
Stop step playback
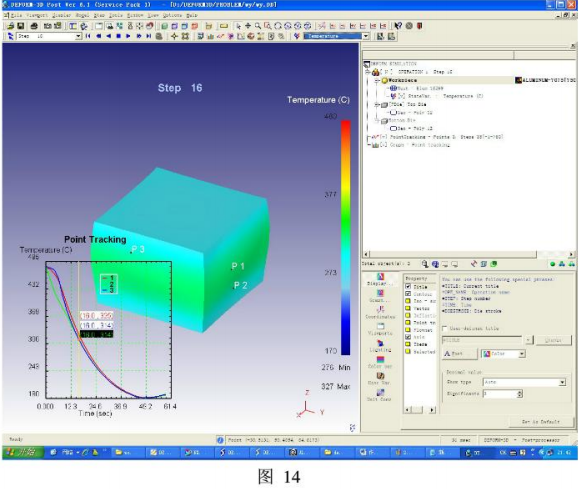tap(118, 36)
